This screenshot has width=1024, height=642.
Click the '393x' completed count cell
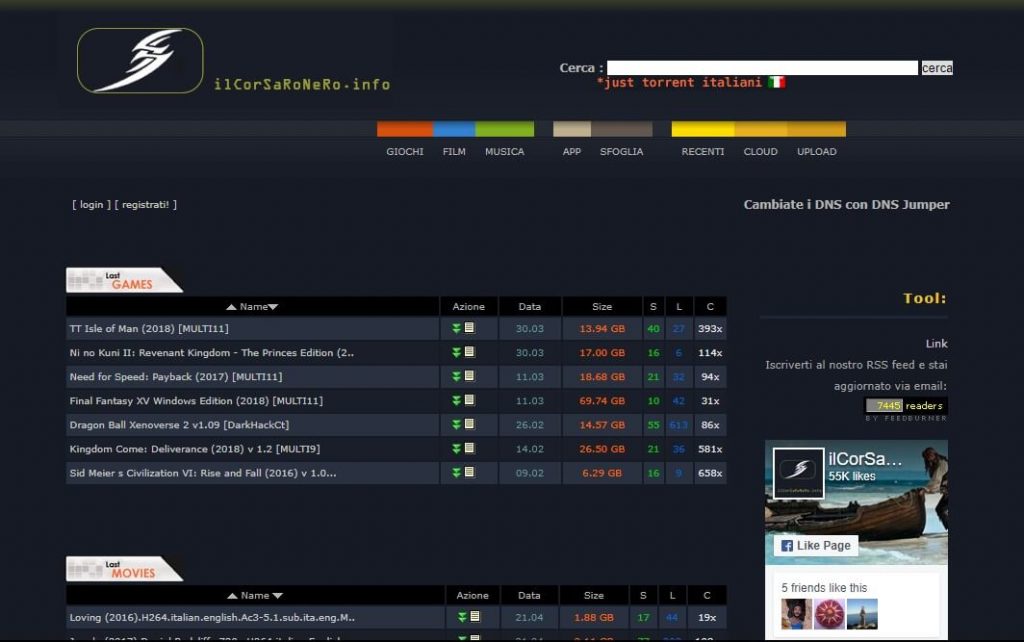710,329
